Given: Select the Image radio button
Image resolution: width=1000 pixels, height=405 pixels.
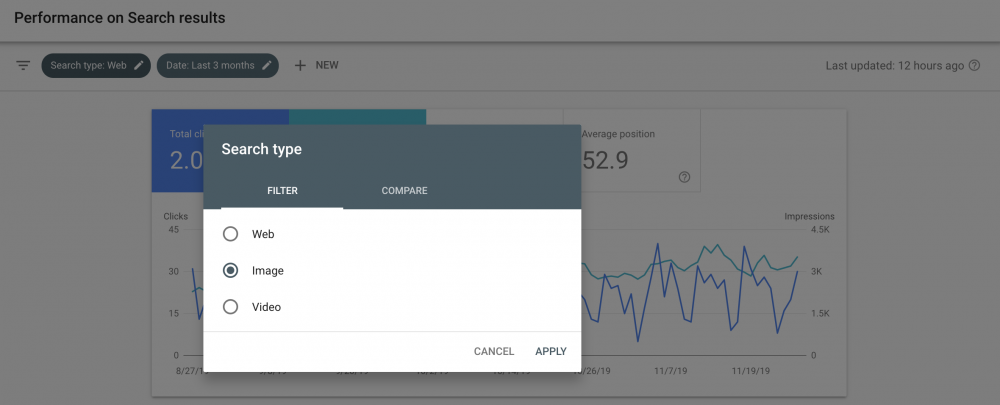Looking at the screenshot, I should tap(231, 271).
